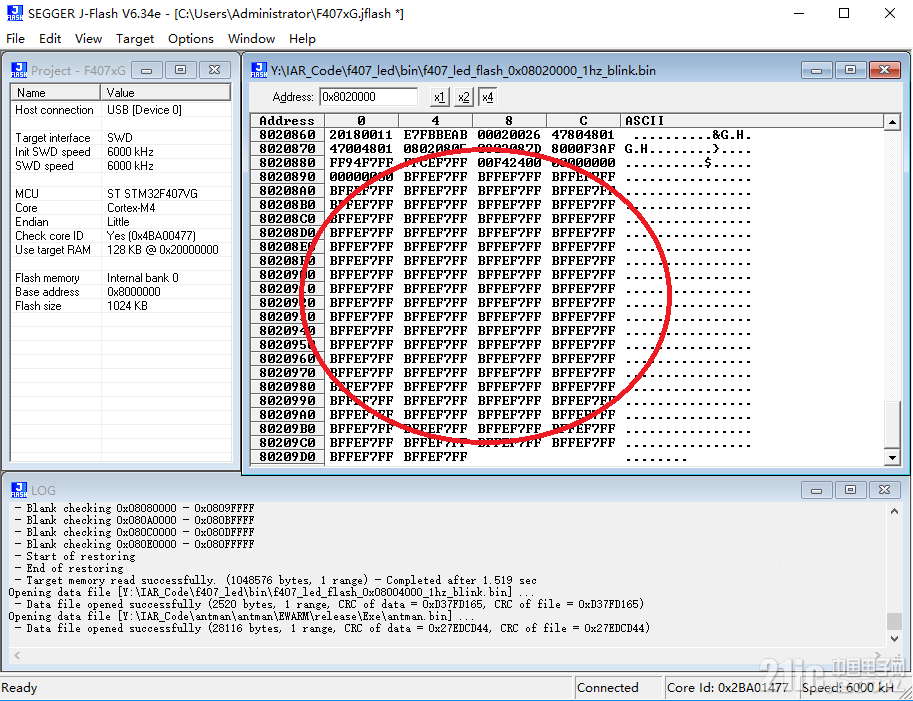Close the LOG window
913x701 pixels.
pyautogui.click(x=884, y=490)
